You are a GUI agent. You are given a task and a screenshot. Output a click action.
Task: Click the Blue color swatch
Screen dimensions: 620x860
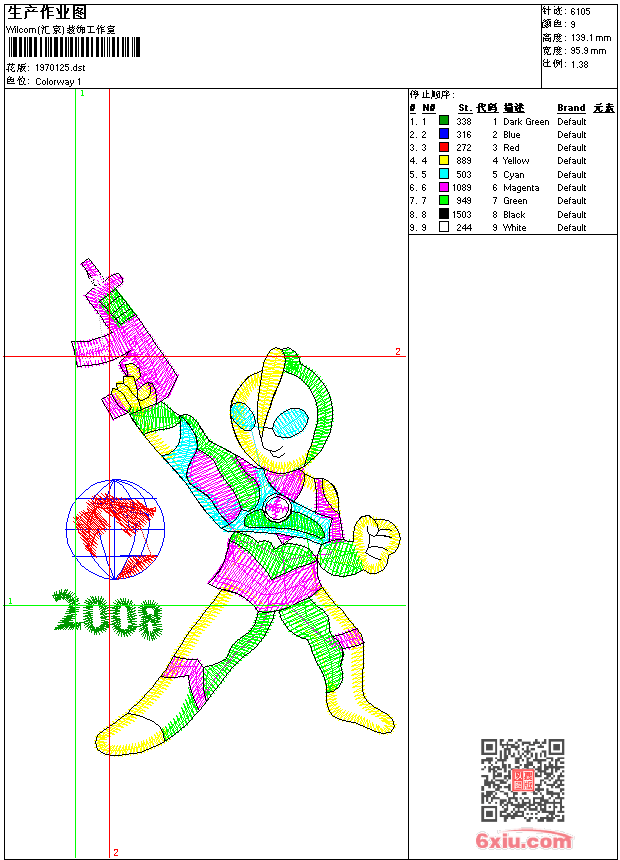444,134
